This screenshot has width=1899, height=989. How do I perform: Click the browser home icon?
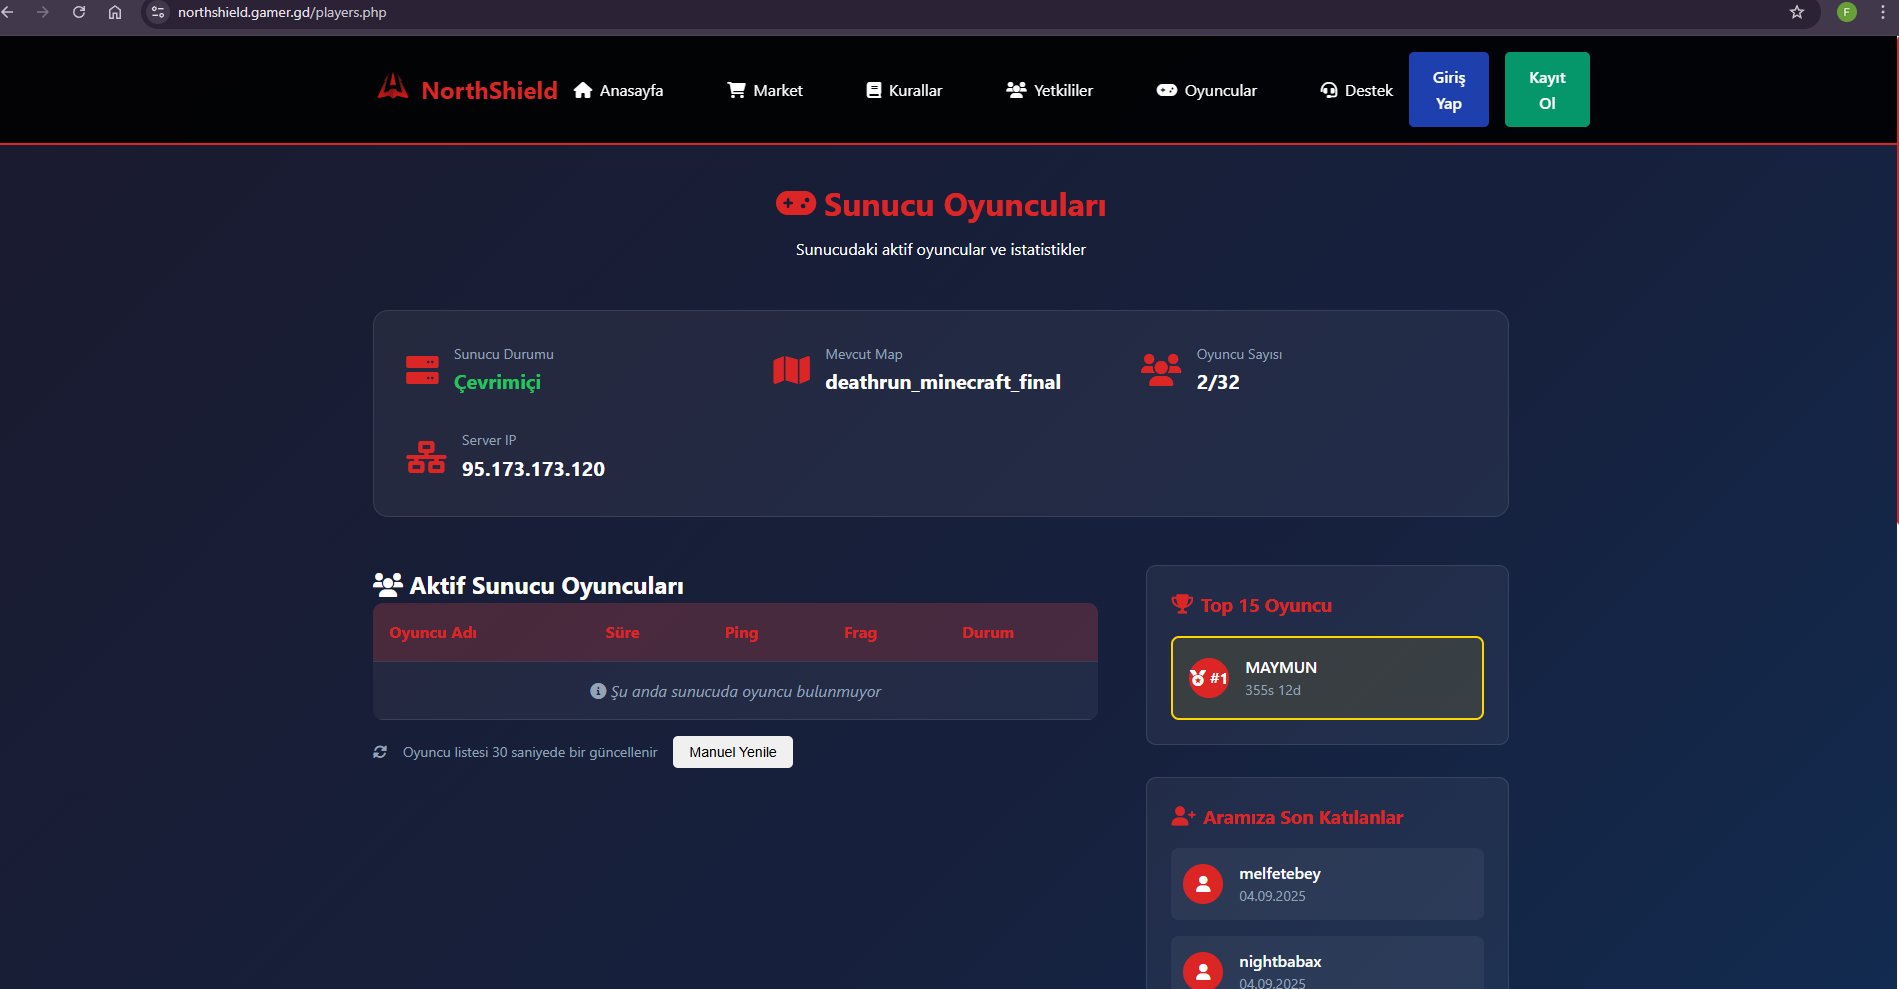115,12
